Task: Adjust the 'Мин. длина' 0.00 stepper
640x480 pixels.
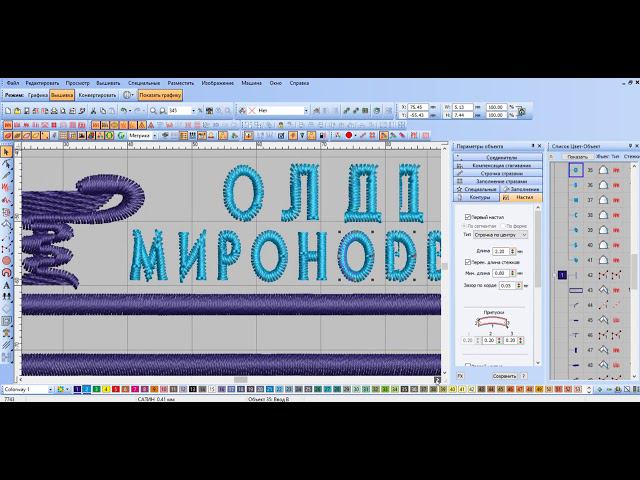Action: (513, 273)
